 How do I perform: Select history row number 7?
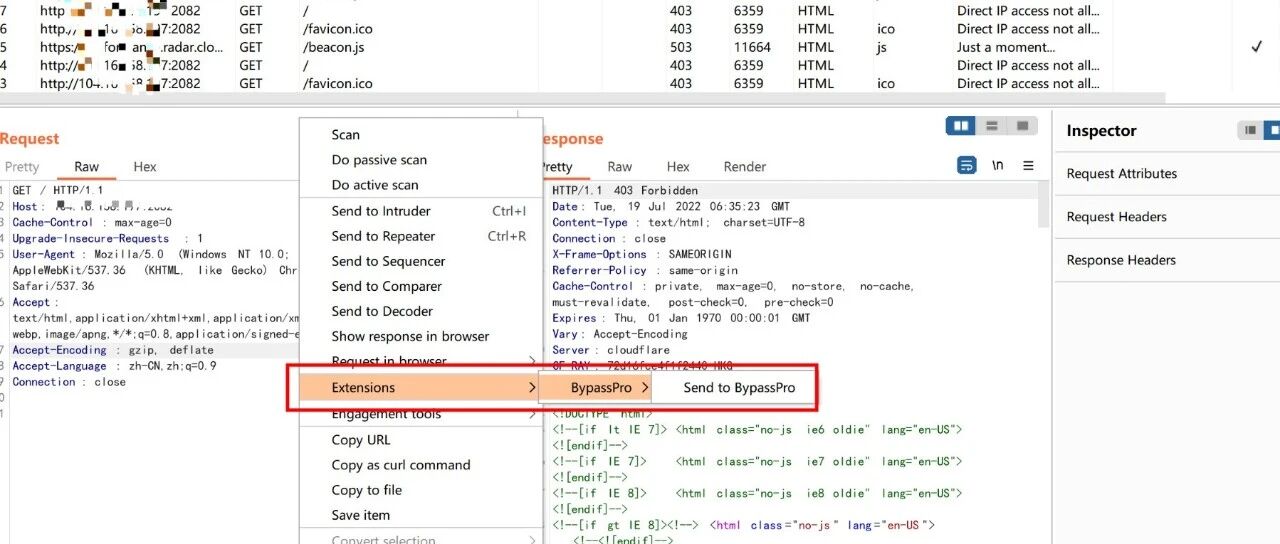pyautogui.click(x=640, y=11)
